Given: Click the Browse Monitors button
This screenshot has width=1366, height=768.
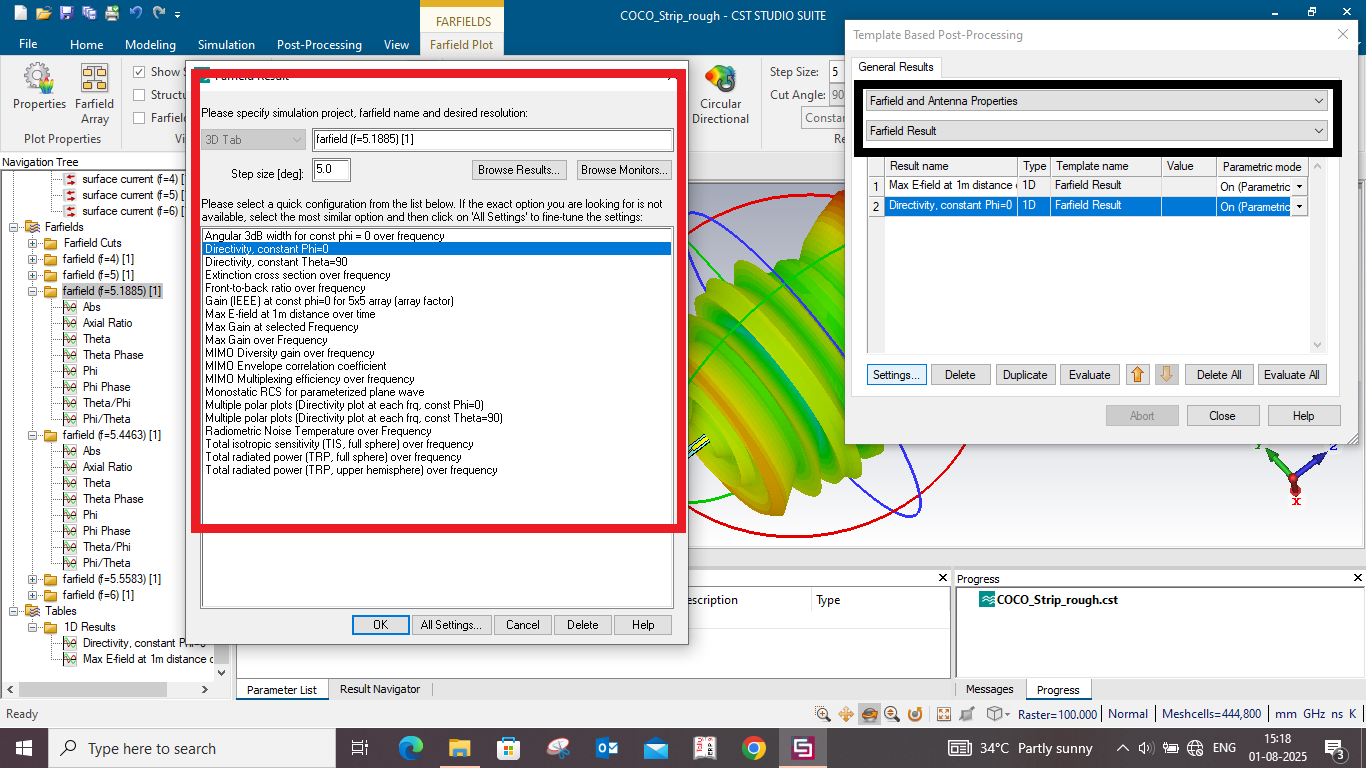Looking at the screenshot, I should point(624,170).
